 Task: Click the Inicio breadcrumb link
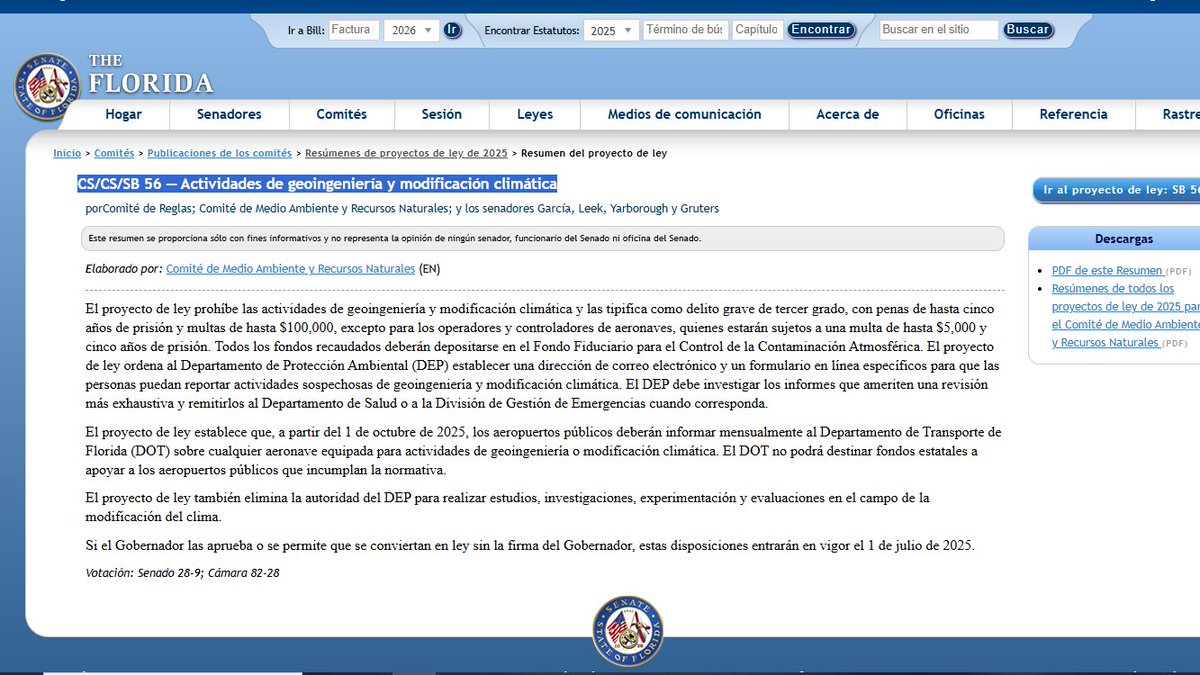click(x=67, y=153)
